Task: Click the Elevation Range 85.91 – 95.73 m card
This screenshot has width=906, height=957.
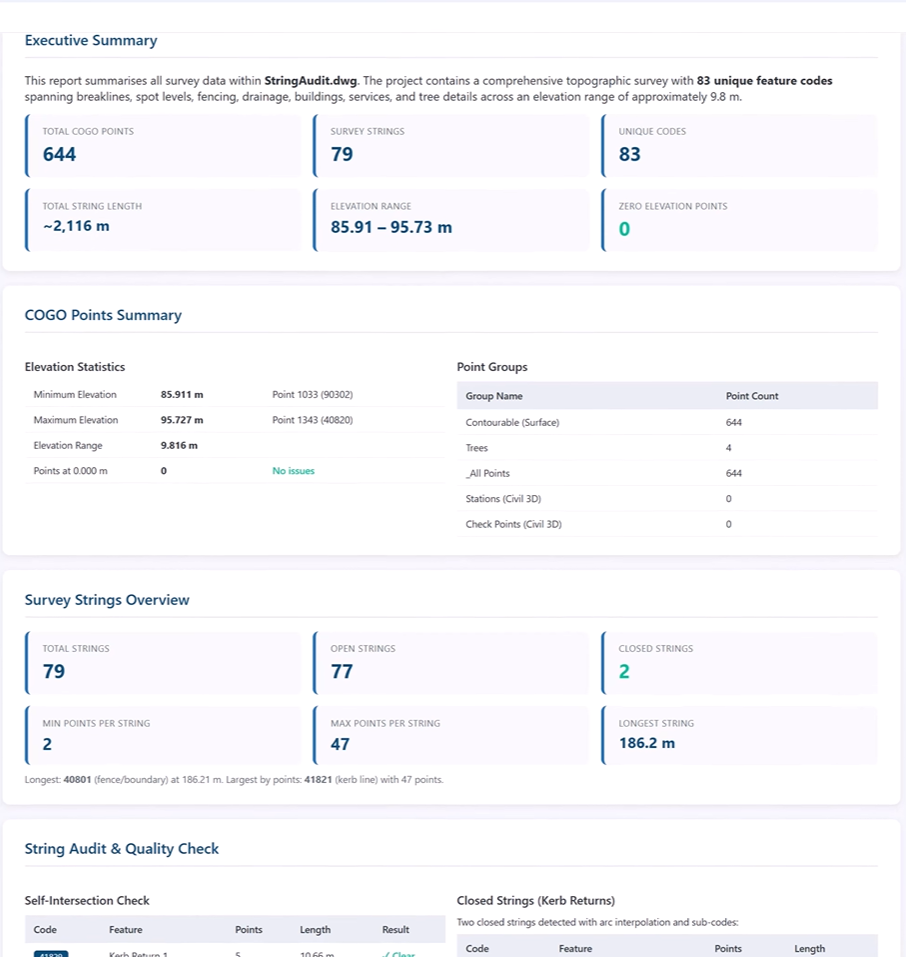Action: pyautogui.click(x=451, y=220)
